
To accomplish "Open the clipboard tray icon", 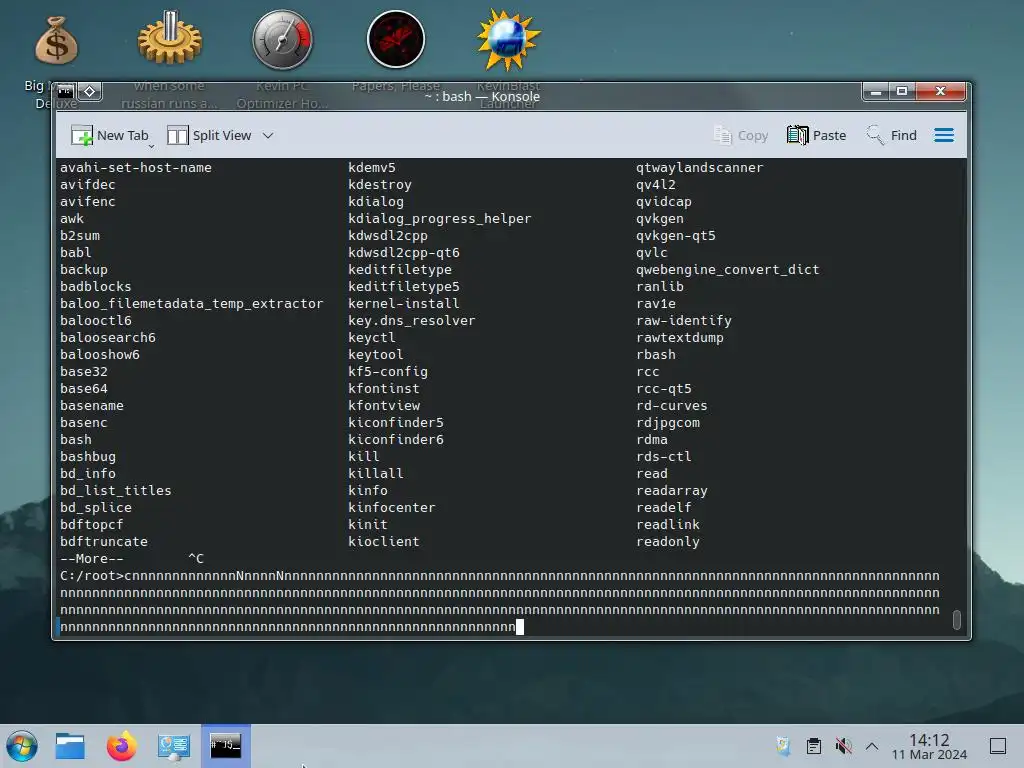I will 814,746.
